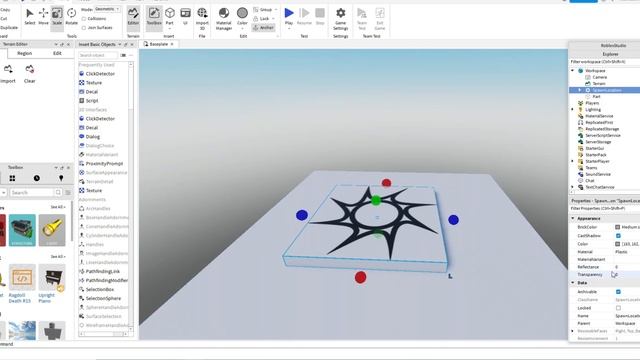Expand the TextChatService node in Explorer
640x360 pixels.
coord(573,187)
